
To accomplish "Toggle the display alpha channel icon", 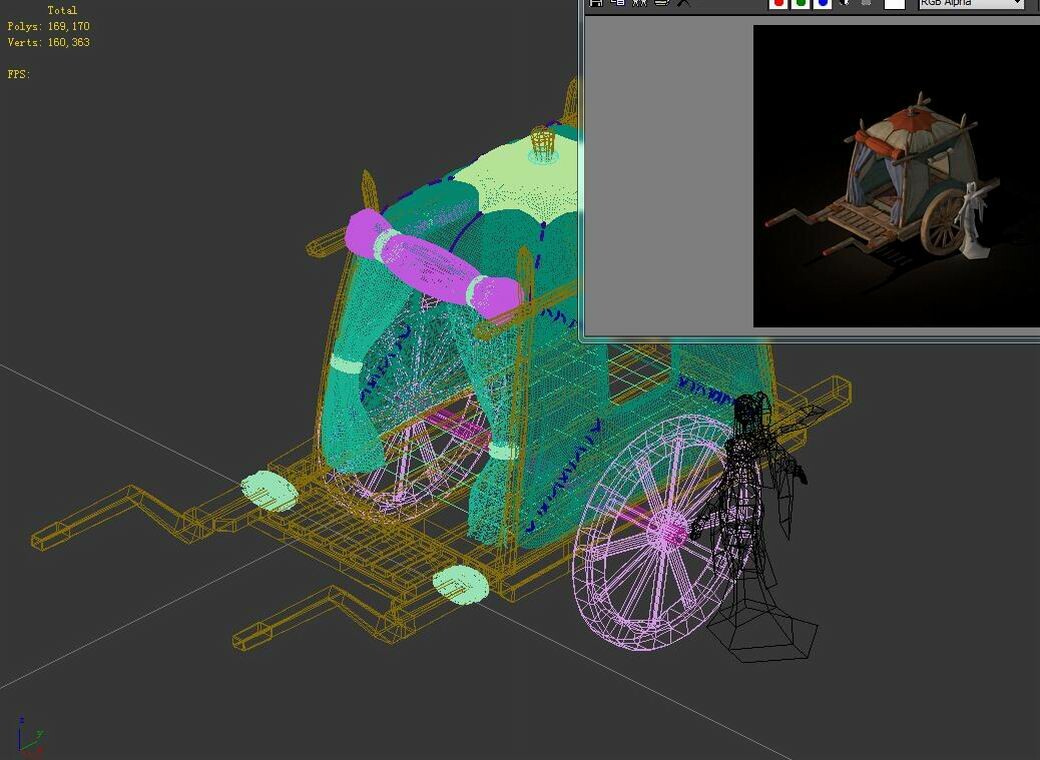I will (845, 3).
